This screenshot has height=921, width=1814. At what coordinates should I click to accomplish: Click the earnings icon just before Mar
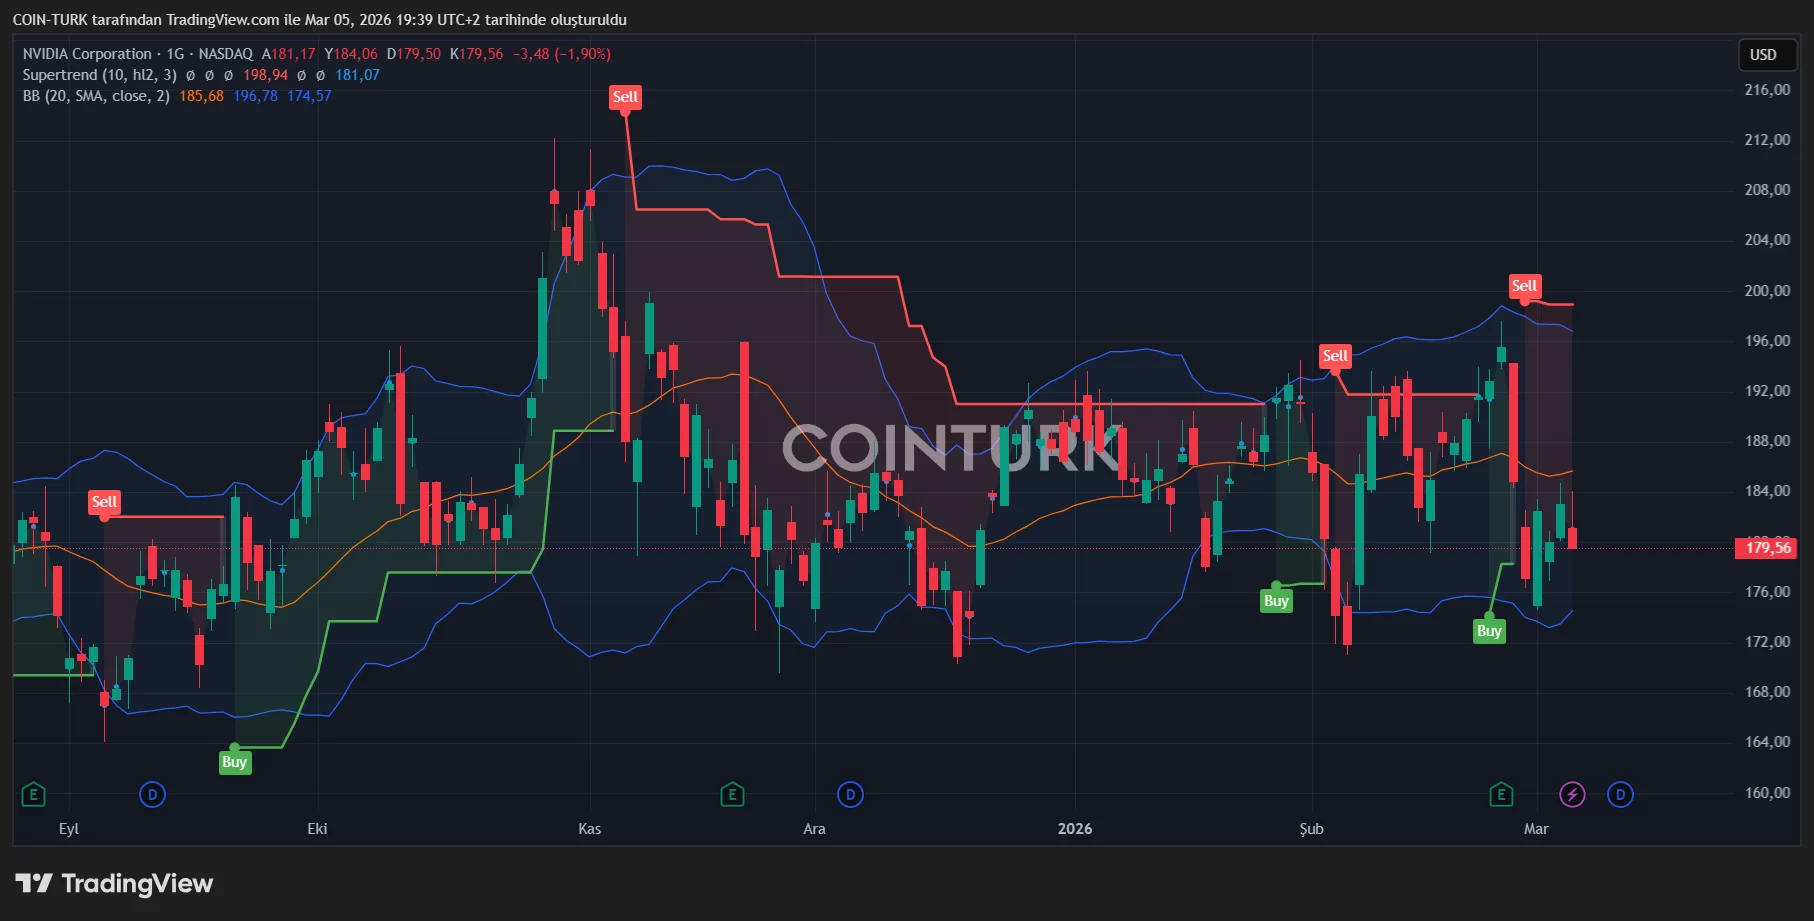coord(1500,795)
